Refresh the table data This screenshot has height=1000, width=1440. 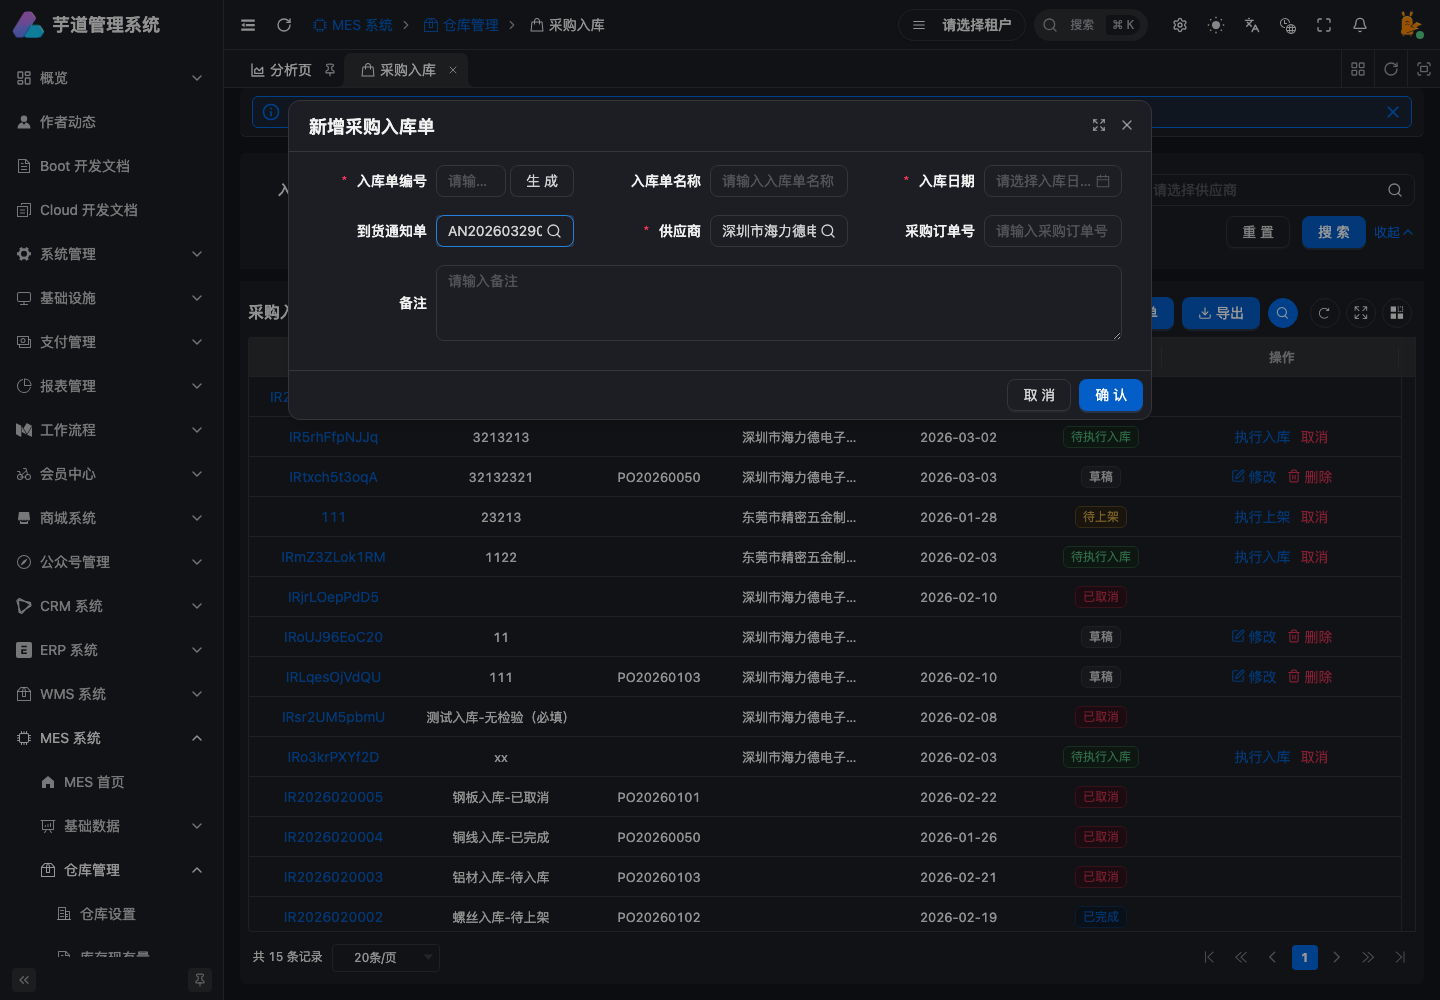click(1324, 313)
